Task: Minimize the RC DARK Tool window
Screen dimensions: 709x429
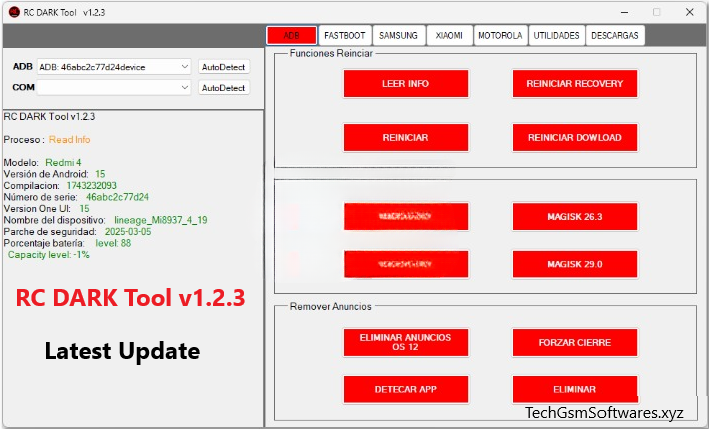Action: [x=624, y=12]
